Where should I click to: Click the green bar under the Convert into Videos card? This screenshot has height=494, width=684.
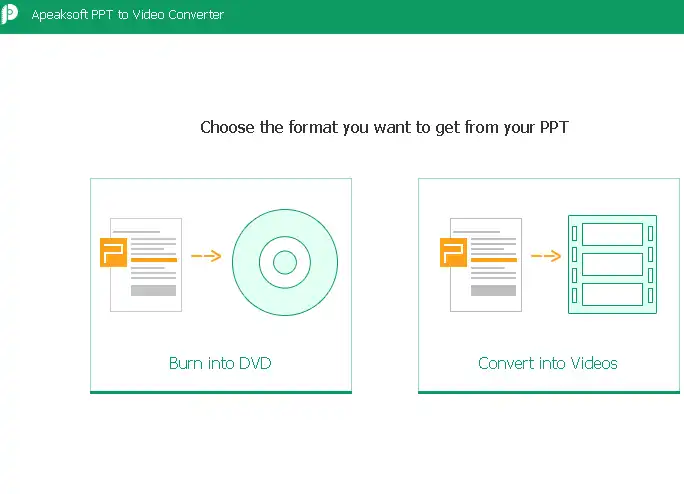pos(549,392)
